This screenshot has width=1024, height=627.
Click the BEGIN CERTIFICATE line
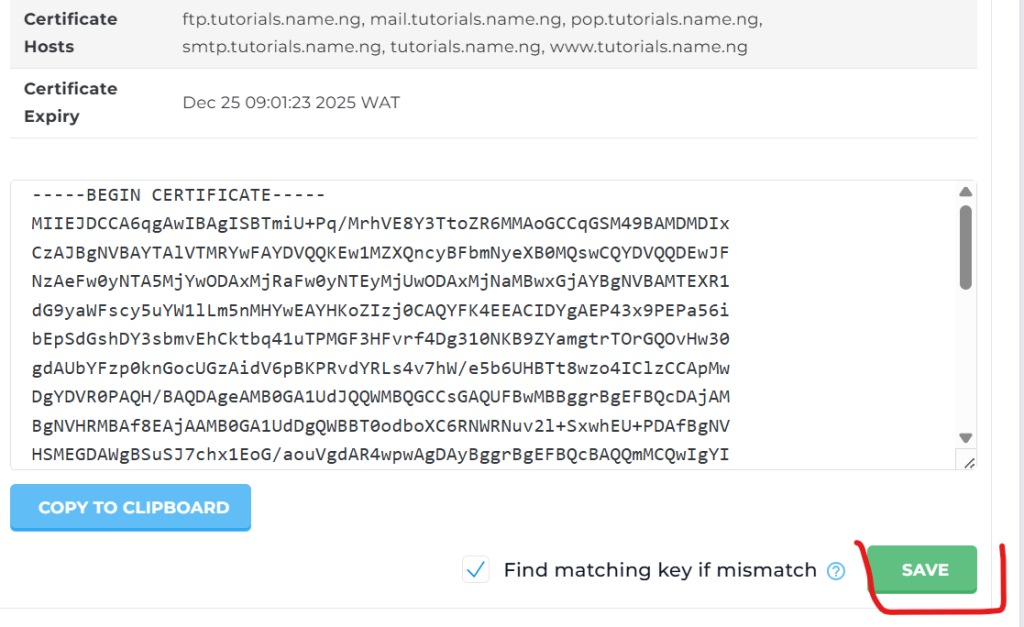pyautogui.click(x=179, y=195)
